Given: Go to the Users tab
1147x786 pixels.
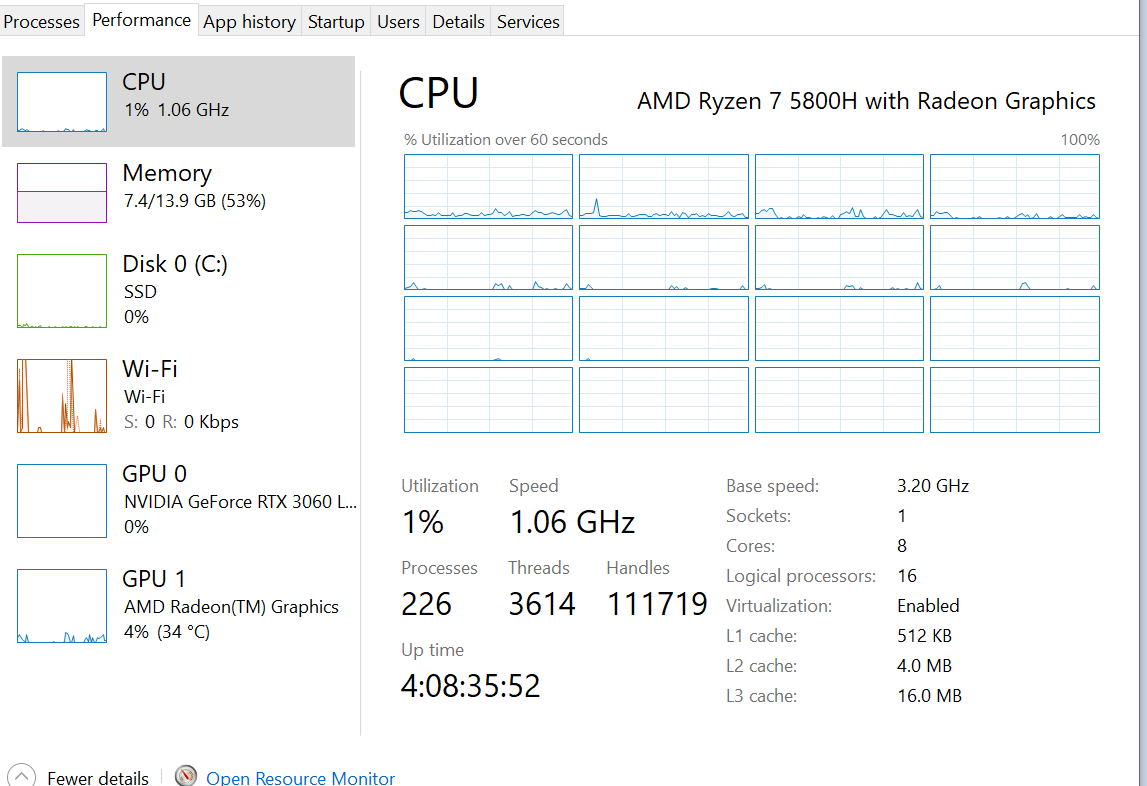Looking at the screenshot, I should [x=398, y=21].
